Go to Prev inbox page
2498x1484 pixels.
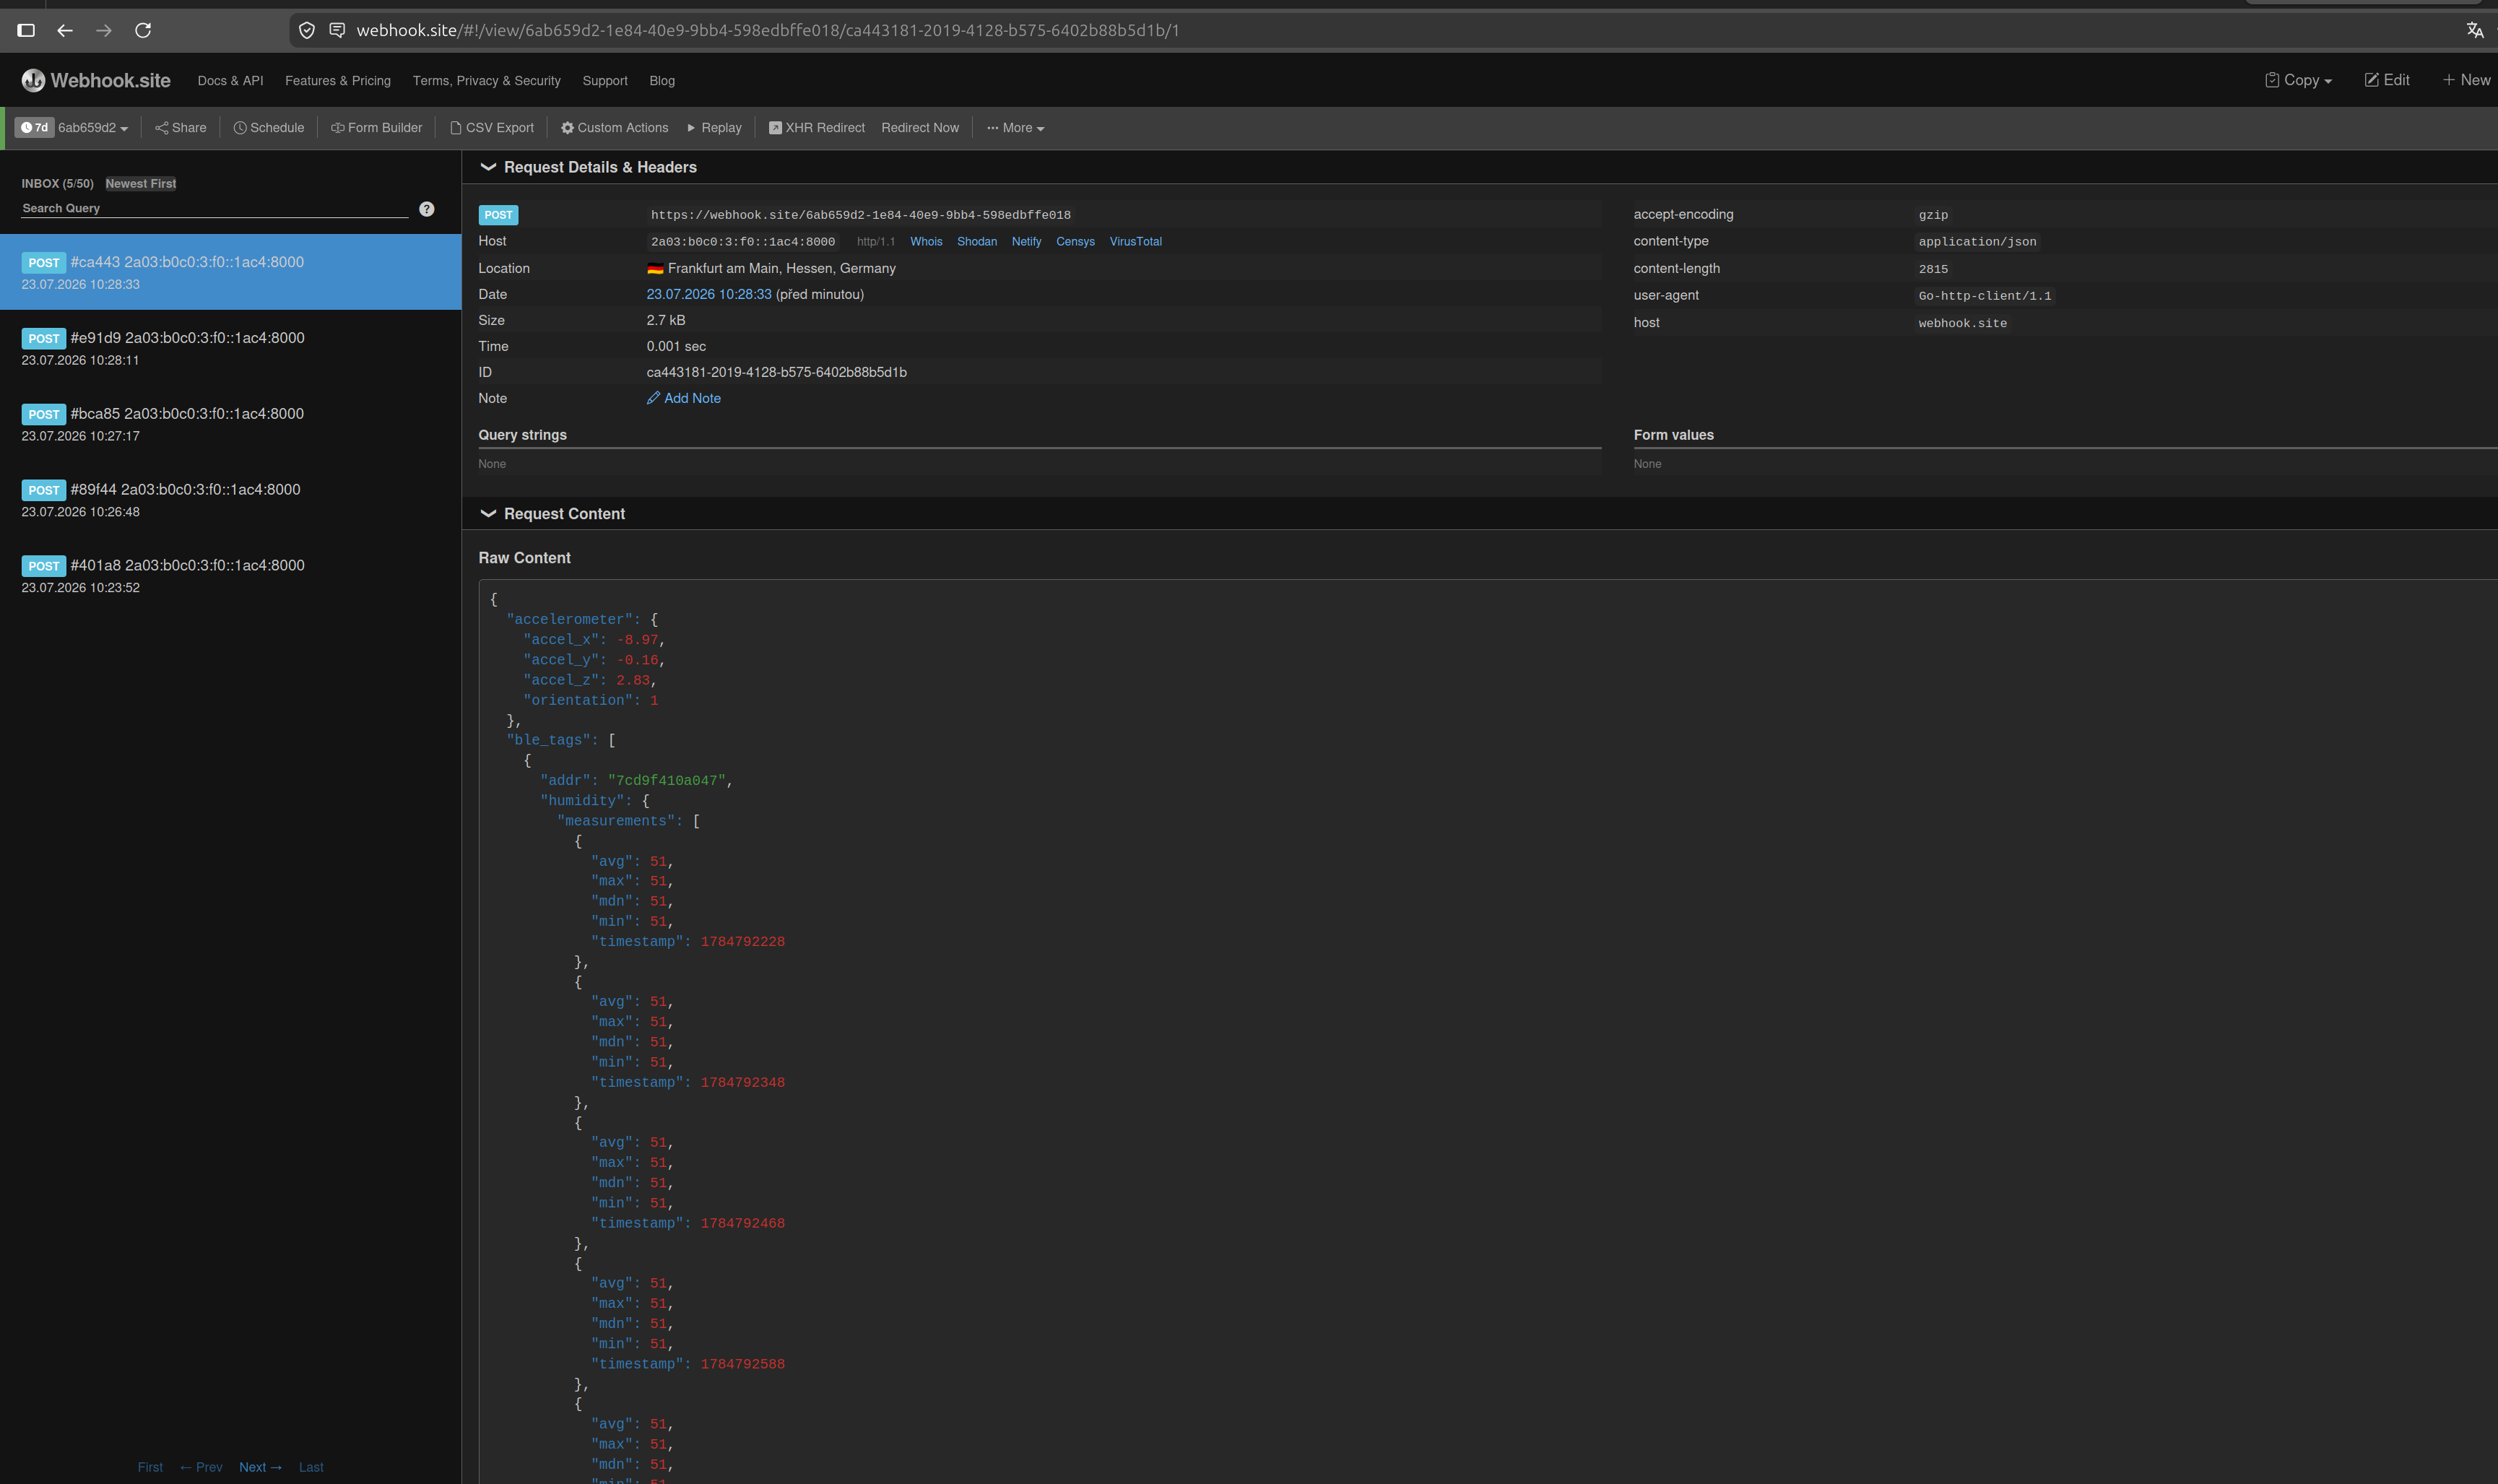pyautogui.click(x=201, y=1467)
